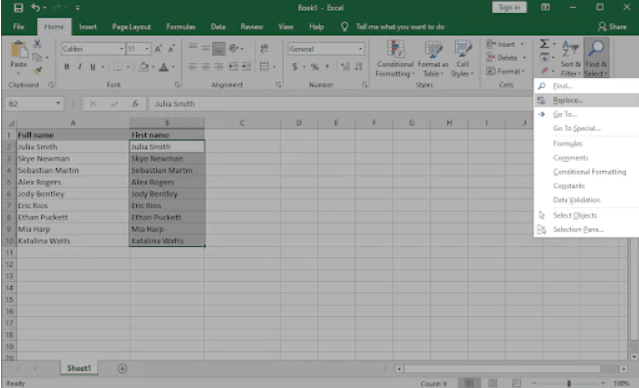Open the Format cells dropdown
639x388 pixels.
pos(506,71)
